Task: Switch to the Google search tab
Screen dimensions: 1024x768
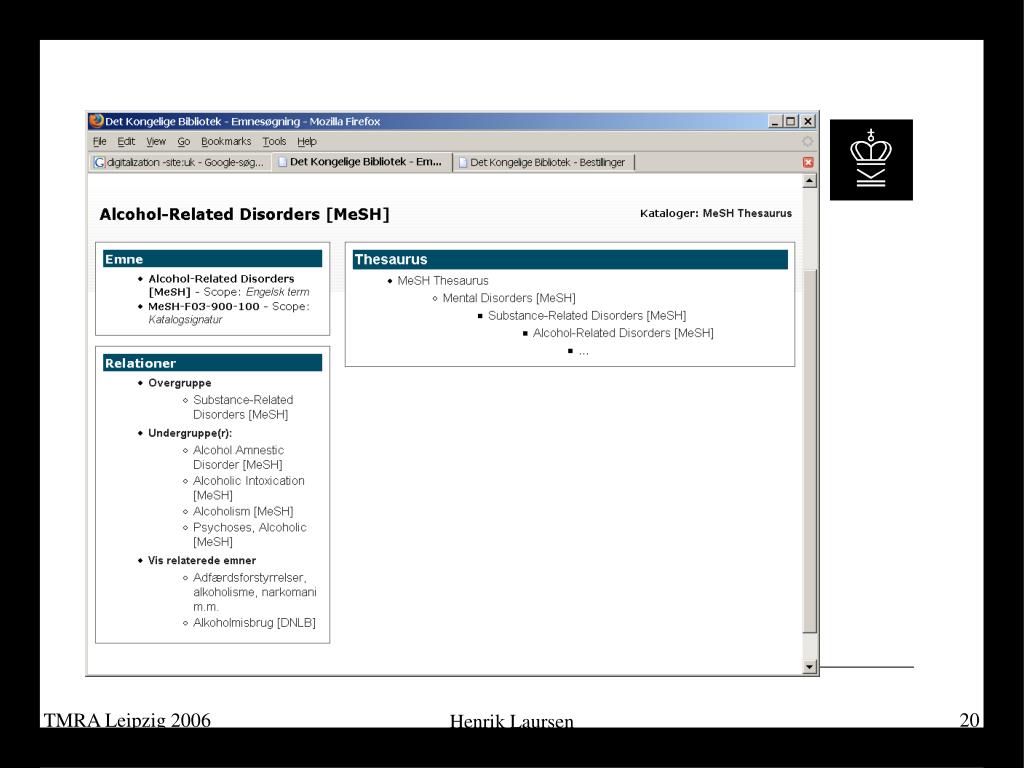Action: tap(179, 162)
